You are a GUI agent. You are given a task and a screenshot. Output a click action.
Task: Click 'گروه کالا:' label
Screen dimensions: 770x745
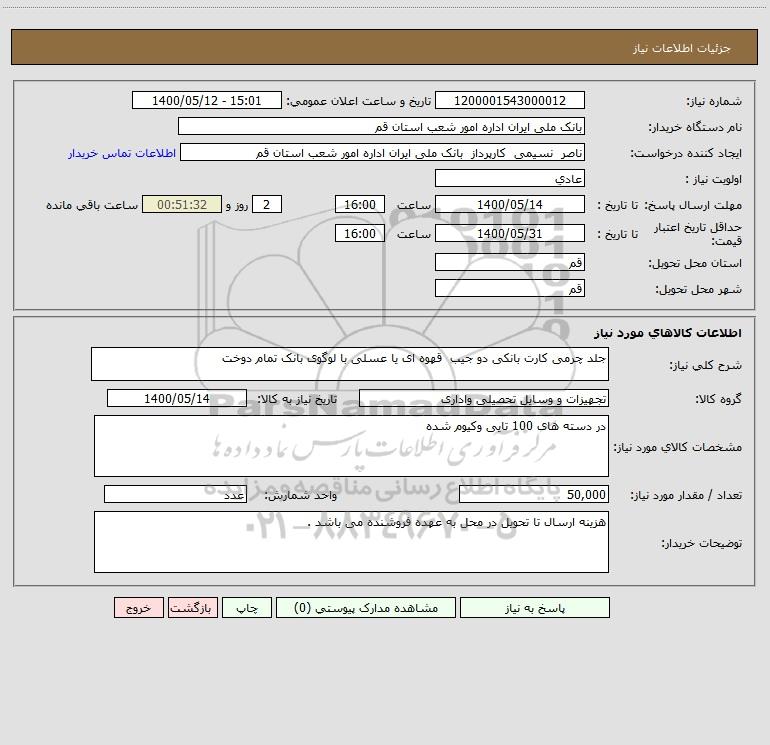point(718,399)
